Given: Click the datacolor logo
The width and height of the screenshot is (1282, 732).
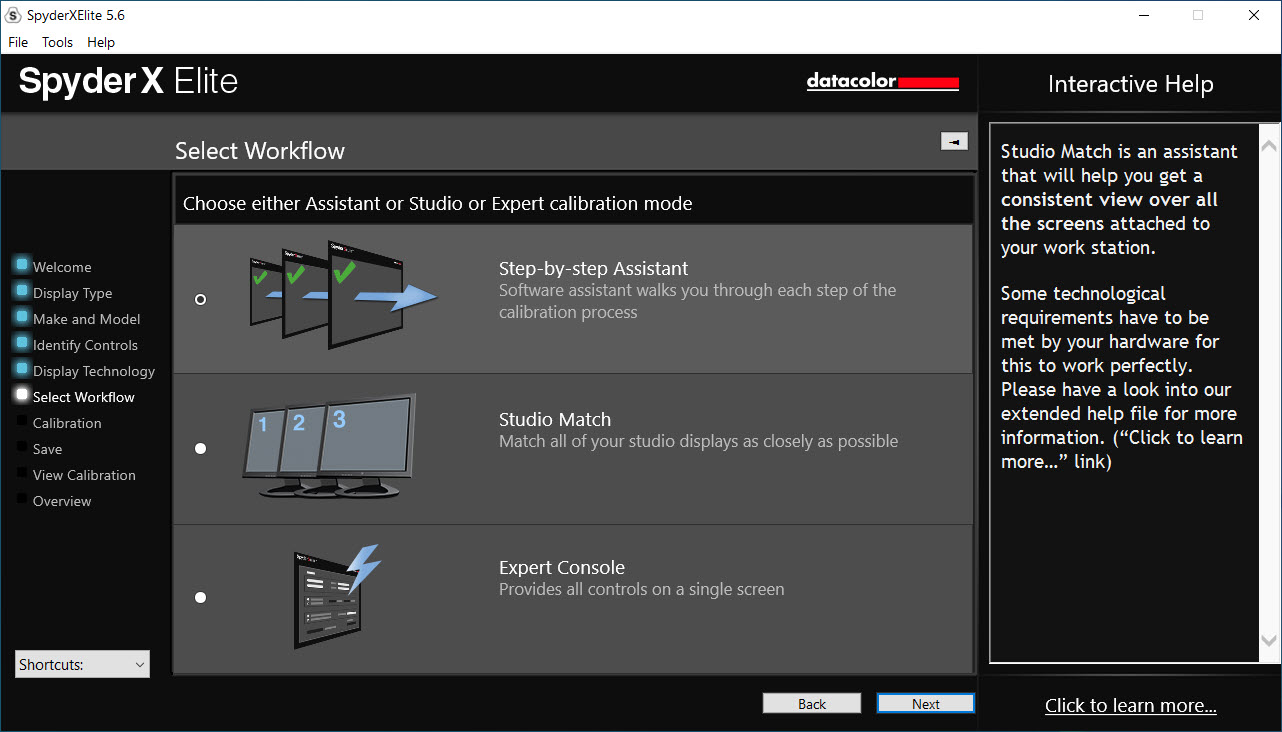Looking at the screenshot, I should click(883, 82).
